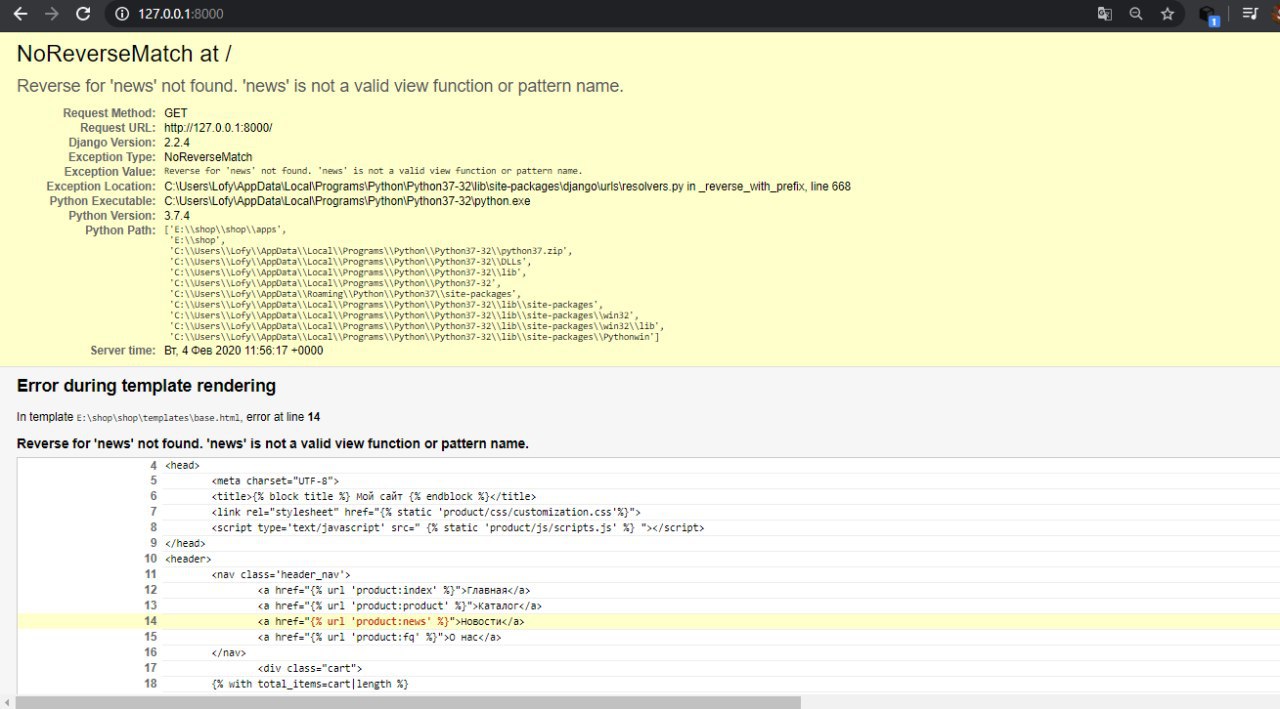Click the Server time value 4 Фев 2020
The height and width of the screenshot is (709, 1280).
(243, 351)
